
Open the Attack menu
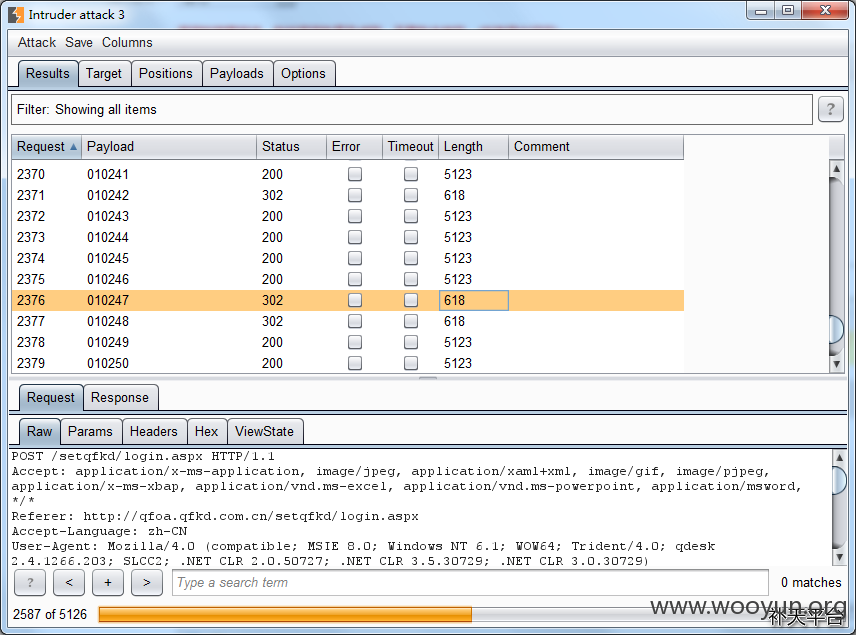(x=37, y=43)
